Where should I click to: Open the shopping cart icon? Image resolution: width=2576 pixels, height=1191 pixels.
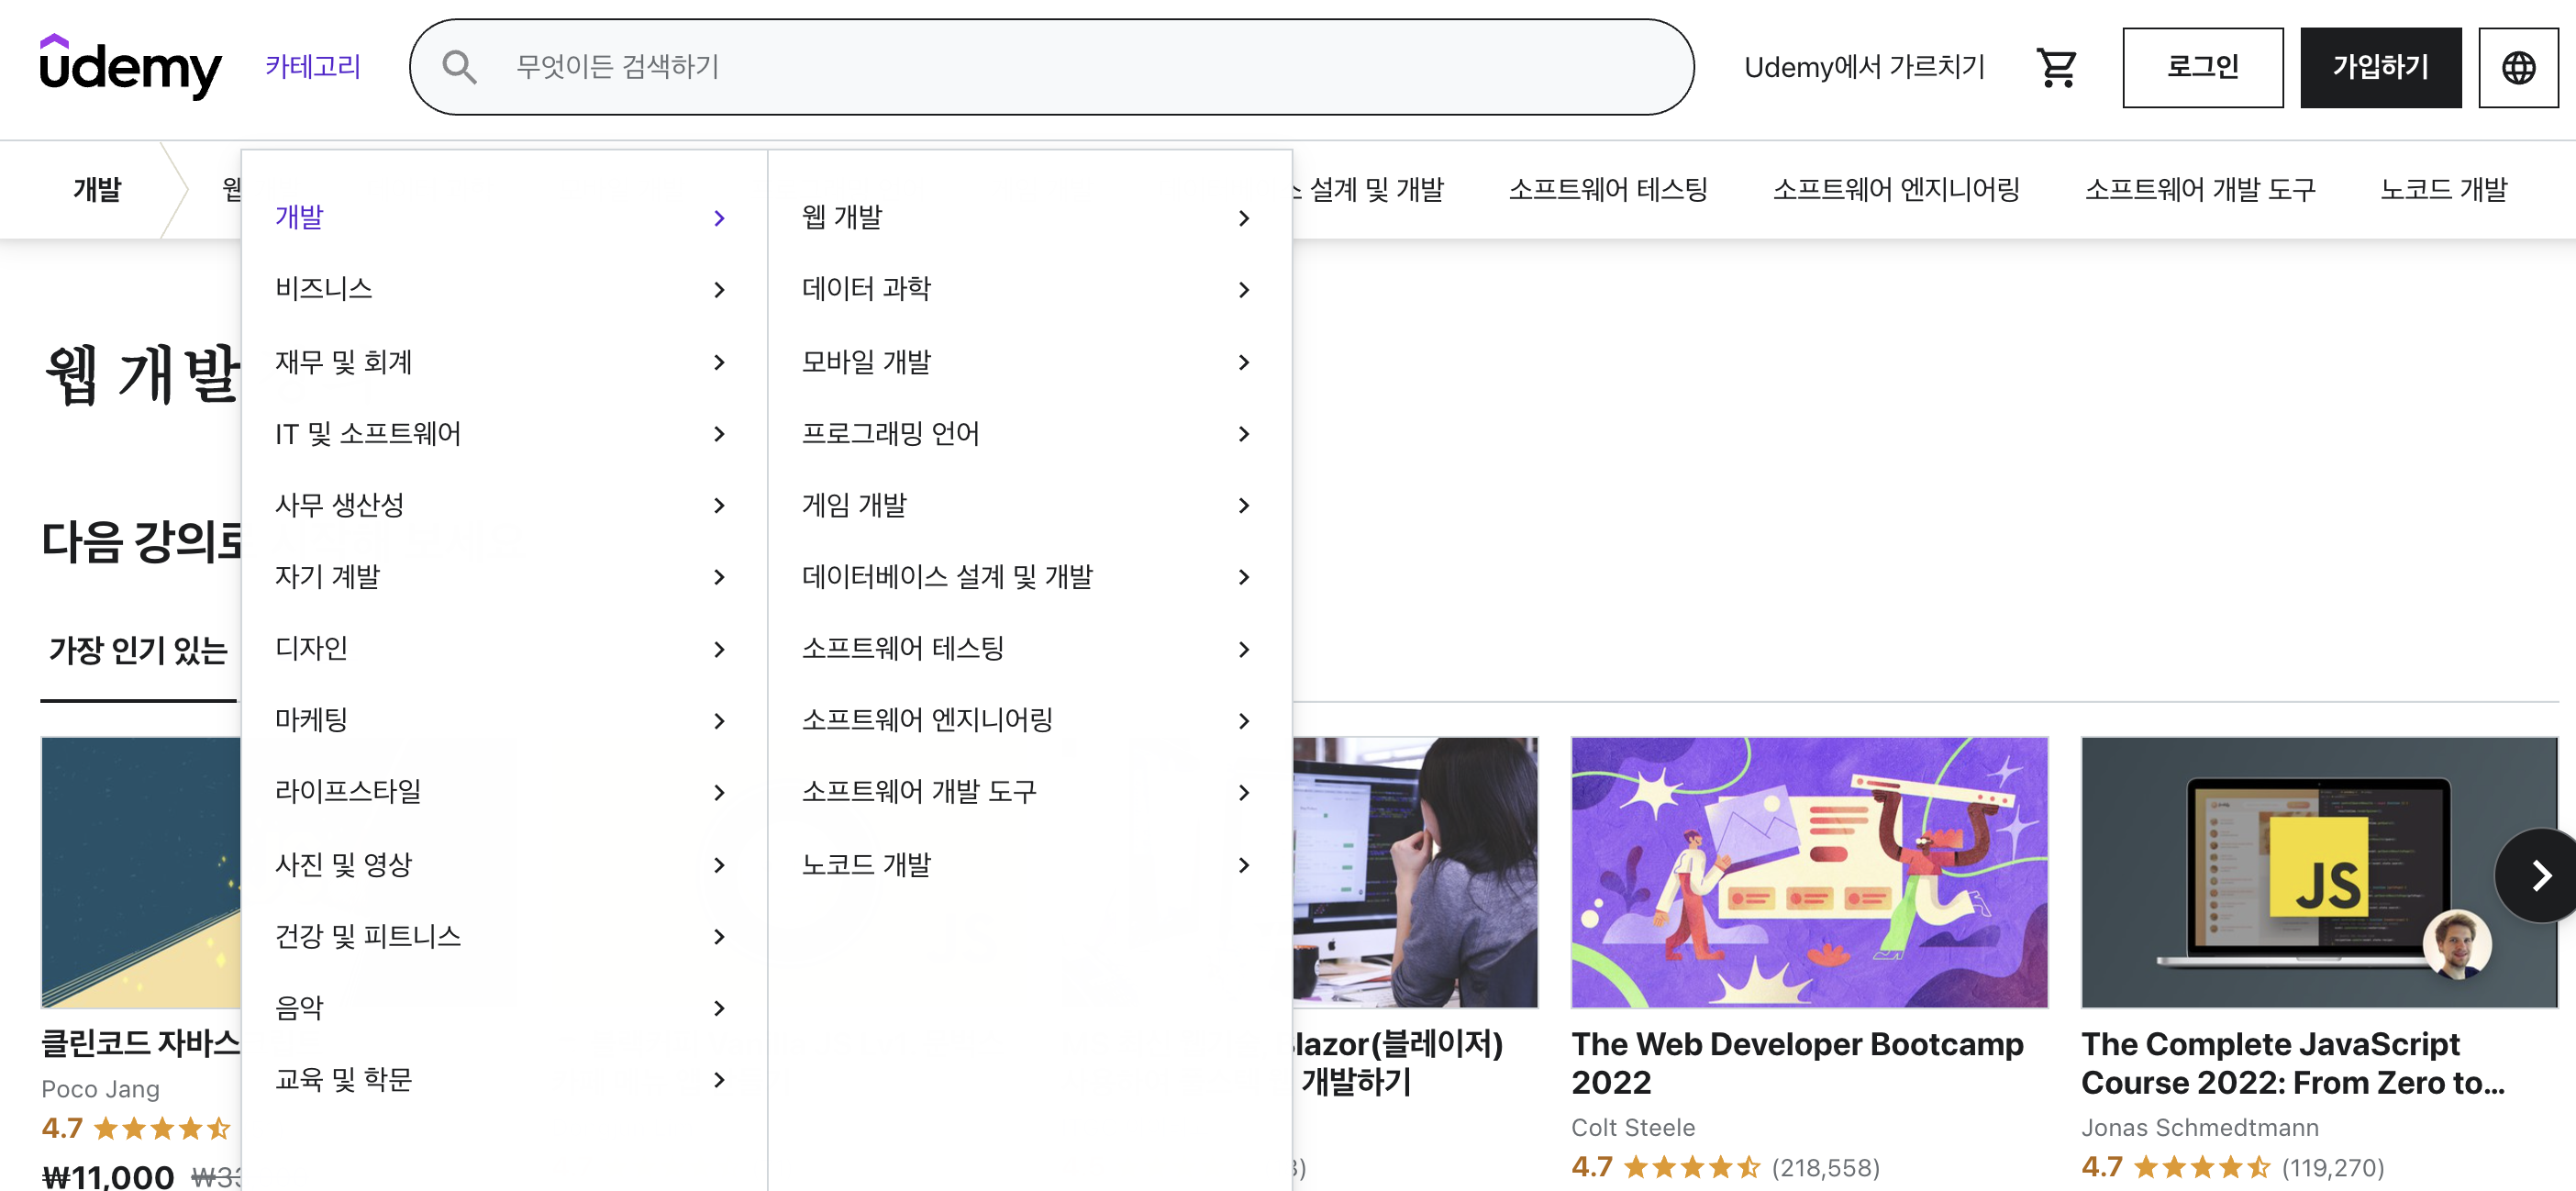[x=2056, y=67]
